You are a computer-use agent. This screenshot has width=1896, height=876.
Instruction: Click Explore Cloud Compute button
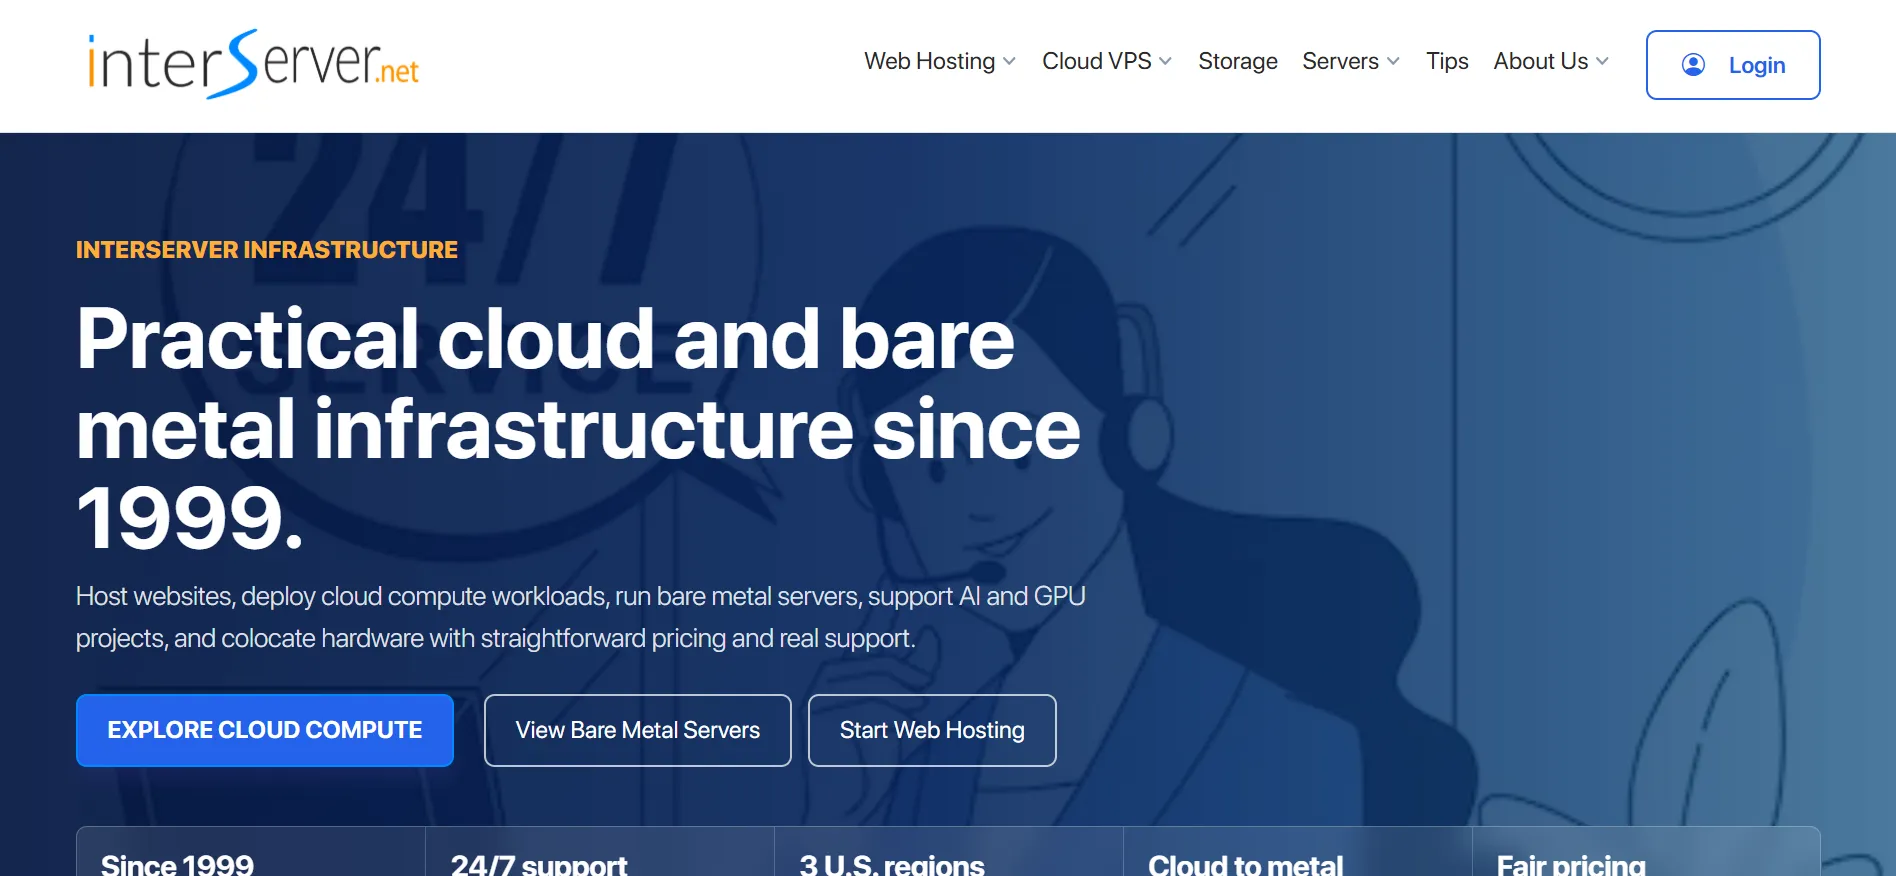click(x=265, y=730)
